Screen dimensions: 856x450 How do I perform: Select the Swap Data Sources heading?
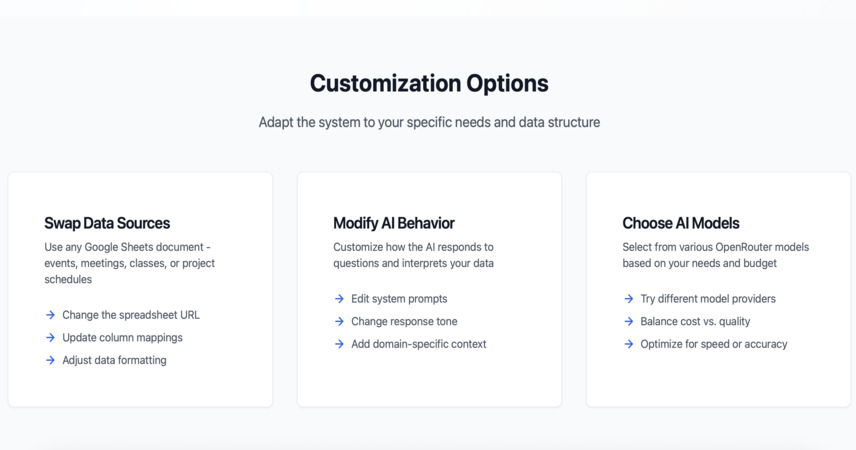107,223
